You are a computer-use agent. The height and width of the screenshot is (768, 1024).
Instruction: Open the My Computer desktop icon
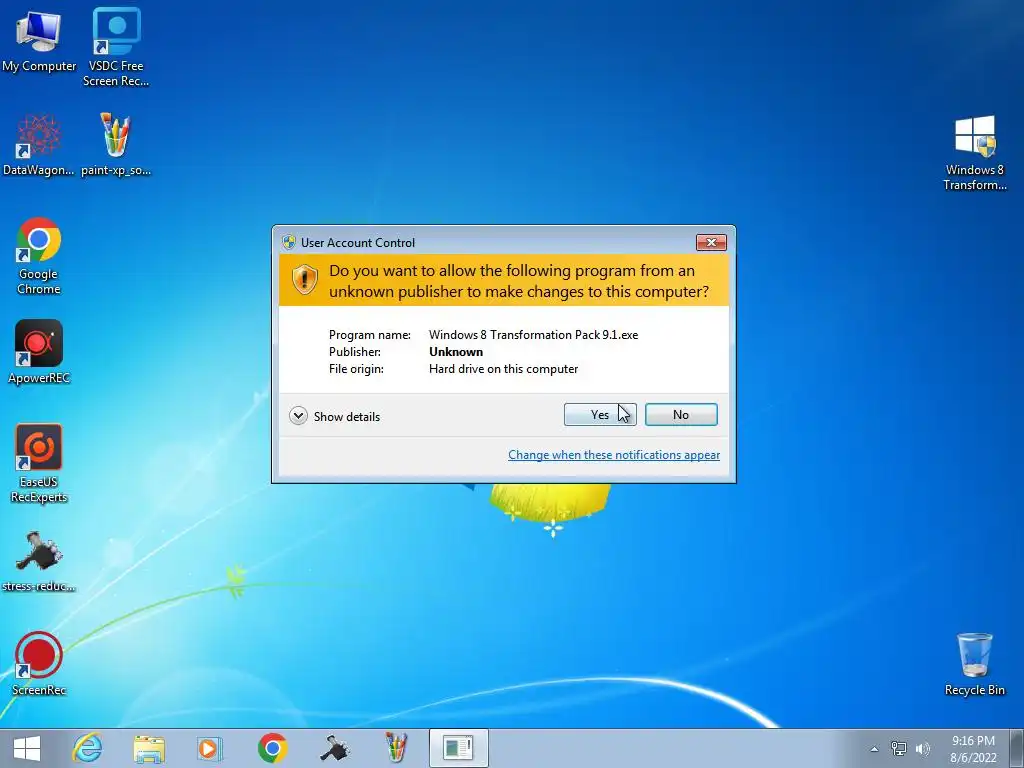[39, 42]
